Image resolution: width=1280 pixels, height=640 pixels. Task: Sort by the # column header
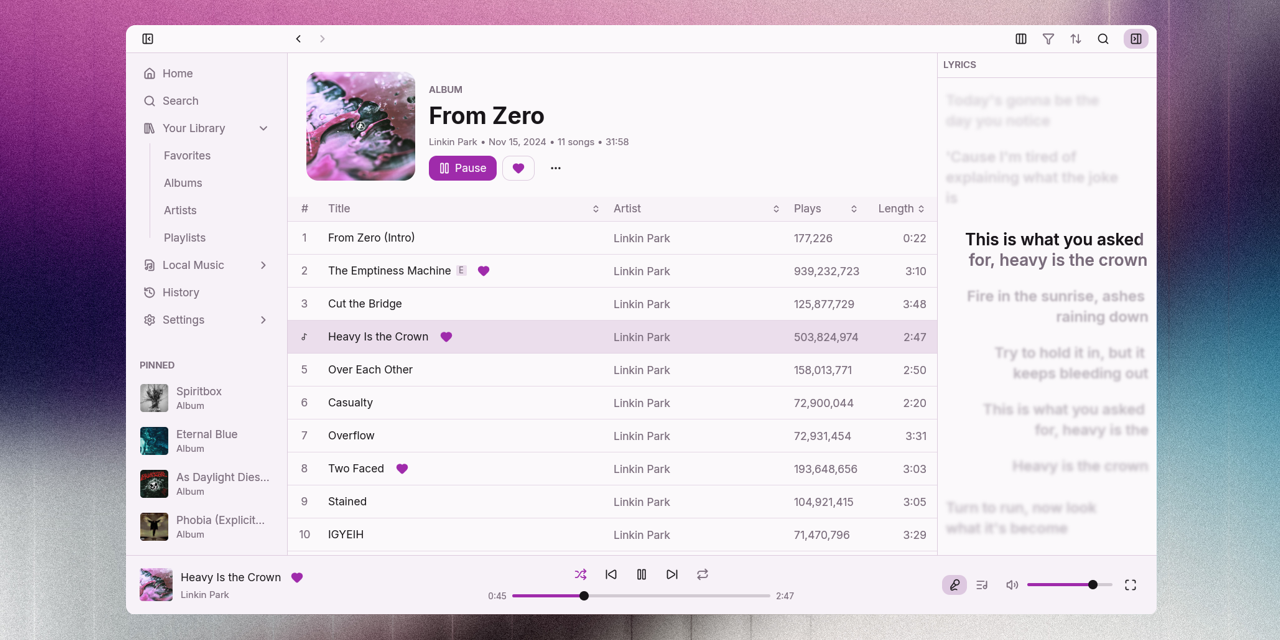304,209
